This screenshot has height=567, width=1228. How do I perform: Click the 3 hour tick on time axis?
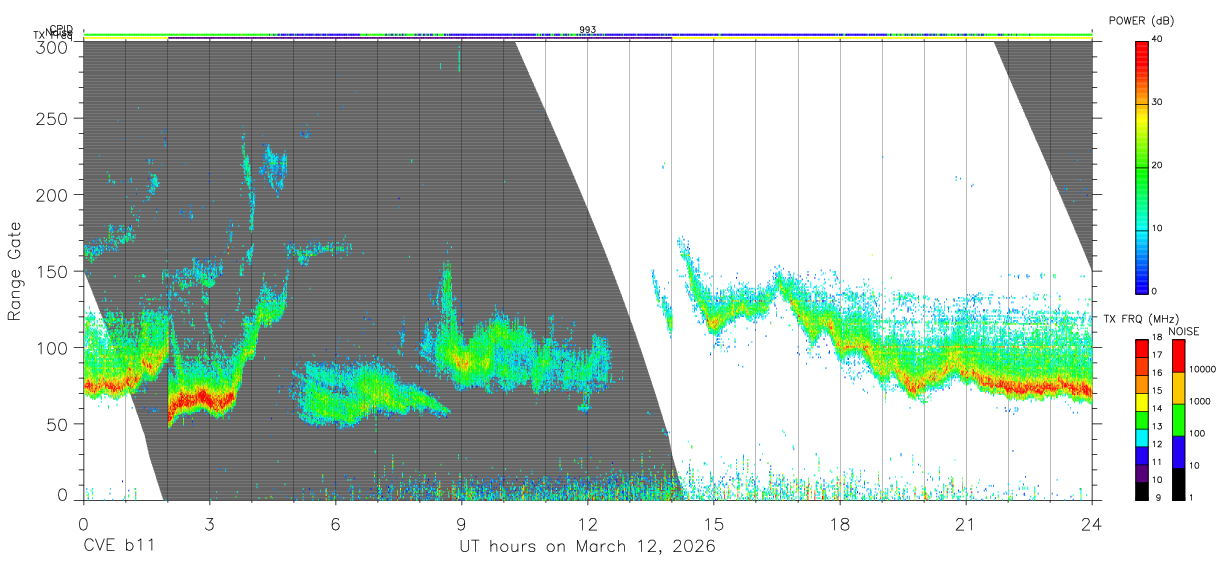point(209,524)
